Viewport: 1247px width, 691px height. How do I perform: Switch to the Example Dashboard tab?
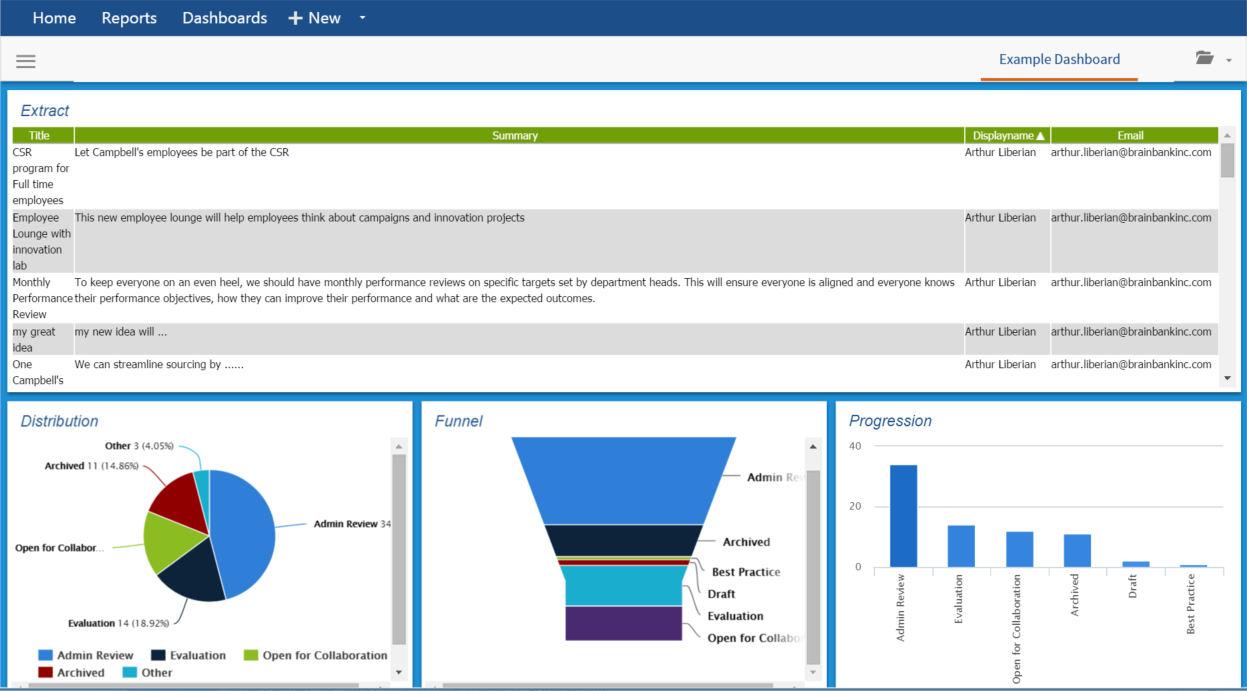(1058, 59)
